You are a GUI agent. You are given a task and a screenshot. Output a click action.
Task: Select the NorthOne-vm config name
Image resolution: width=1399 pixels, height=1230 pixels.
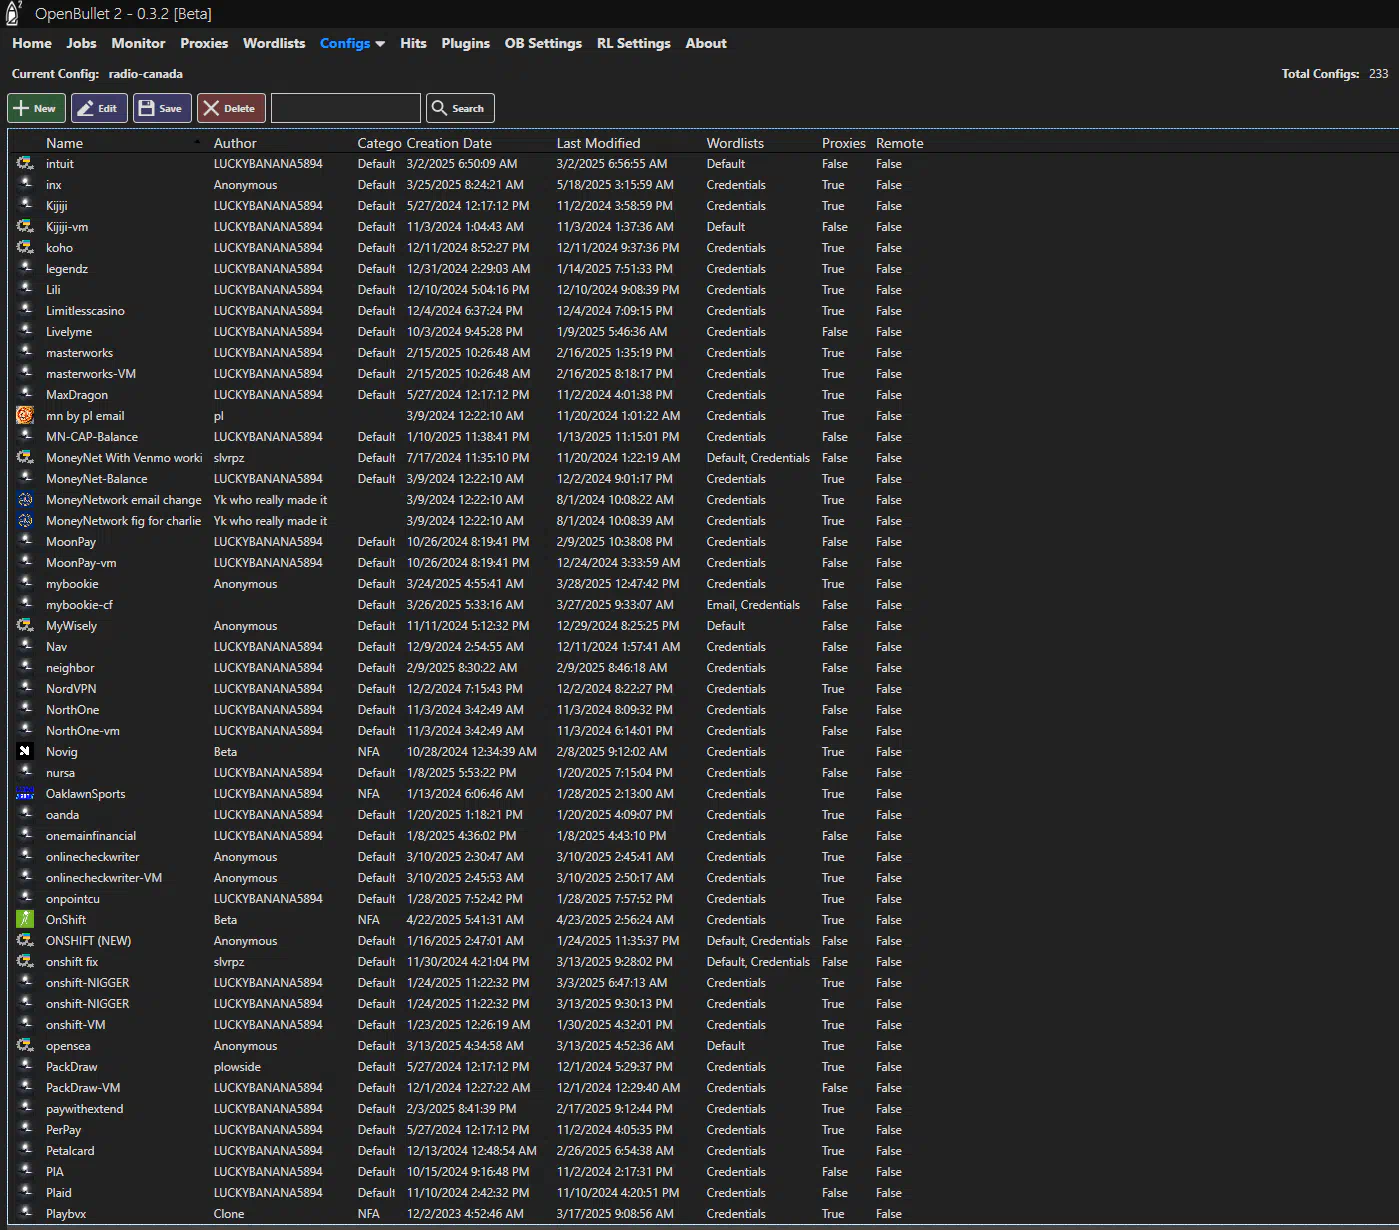pyautogui.click(x=83, y=731)
